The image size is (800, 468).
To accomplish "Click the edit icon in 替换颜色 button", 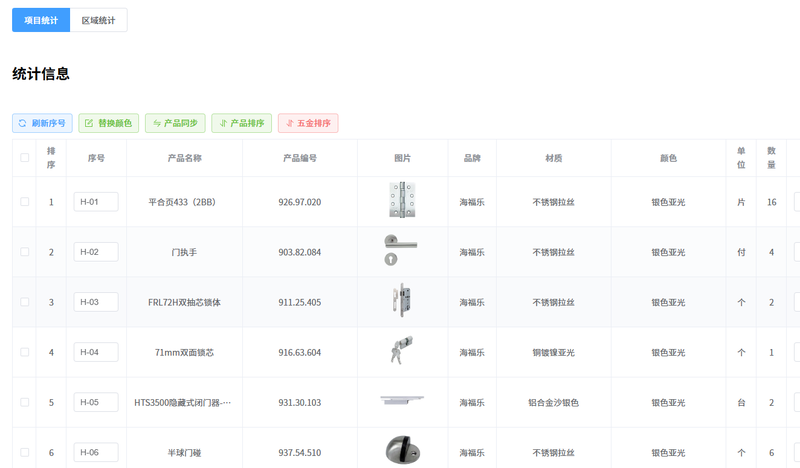I will (89, 123).
